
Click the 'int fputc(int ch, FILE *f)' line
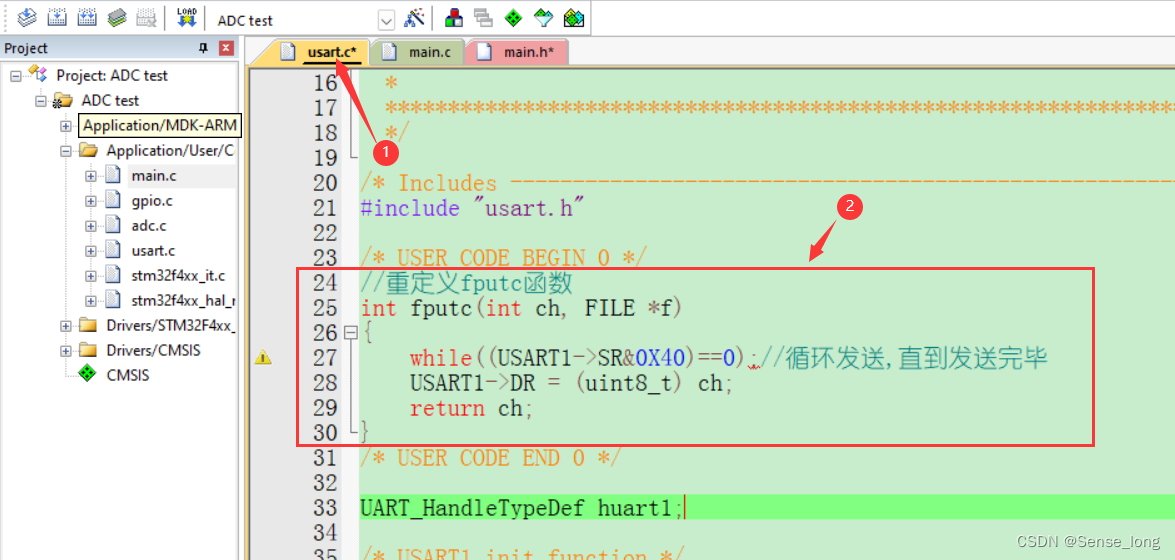(521, 307)
